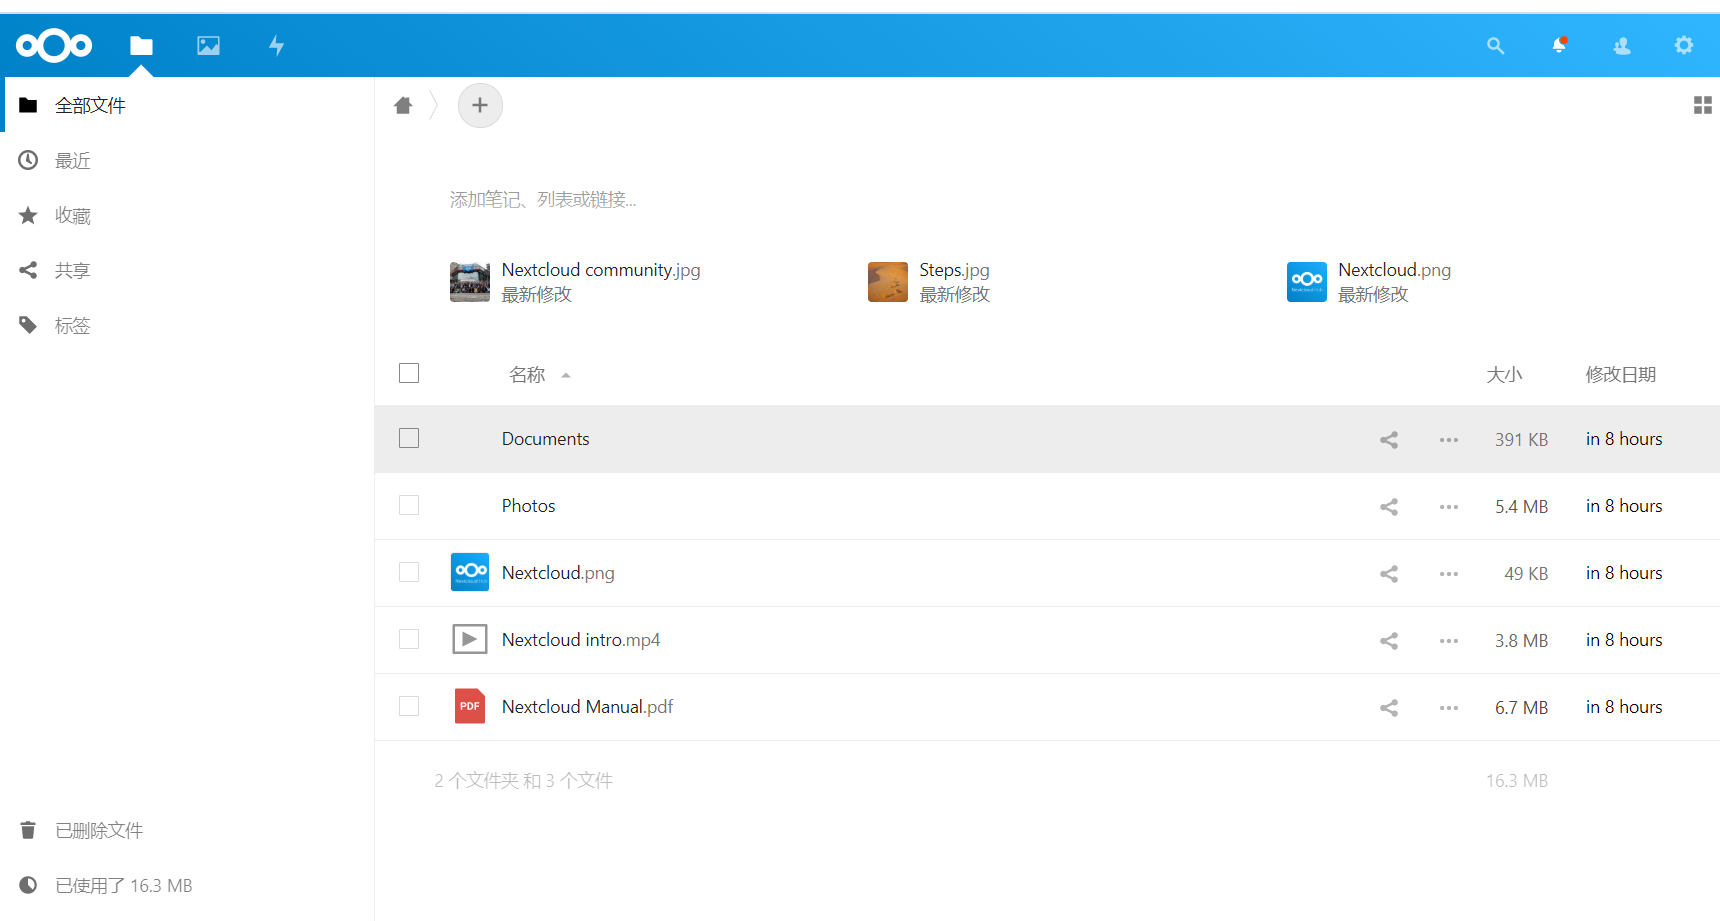Open Nextcloud intro.mp4

pos(581,640)
